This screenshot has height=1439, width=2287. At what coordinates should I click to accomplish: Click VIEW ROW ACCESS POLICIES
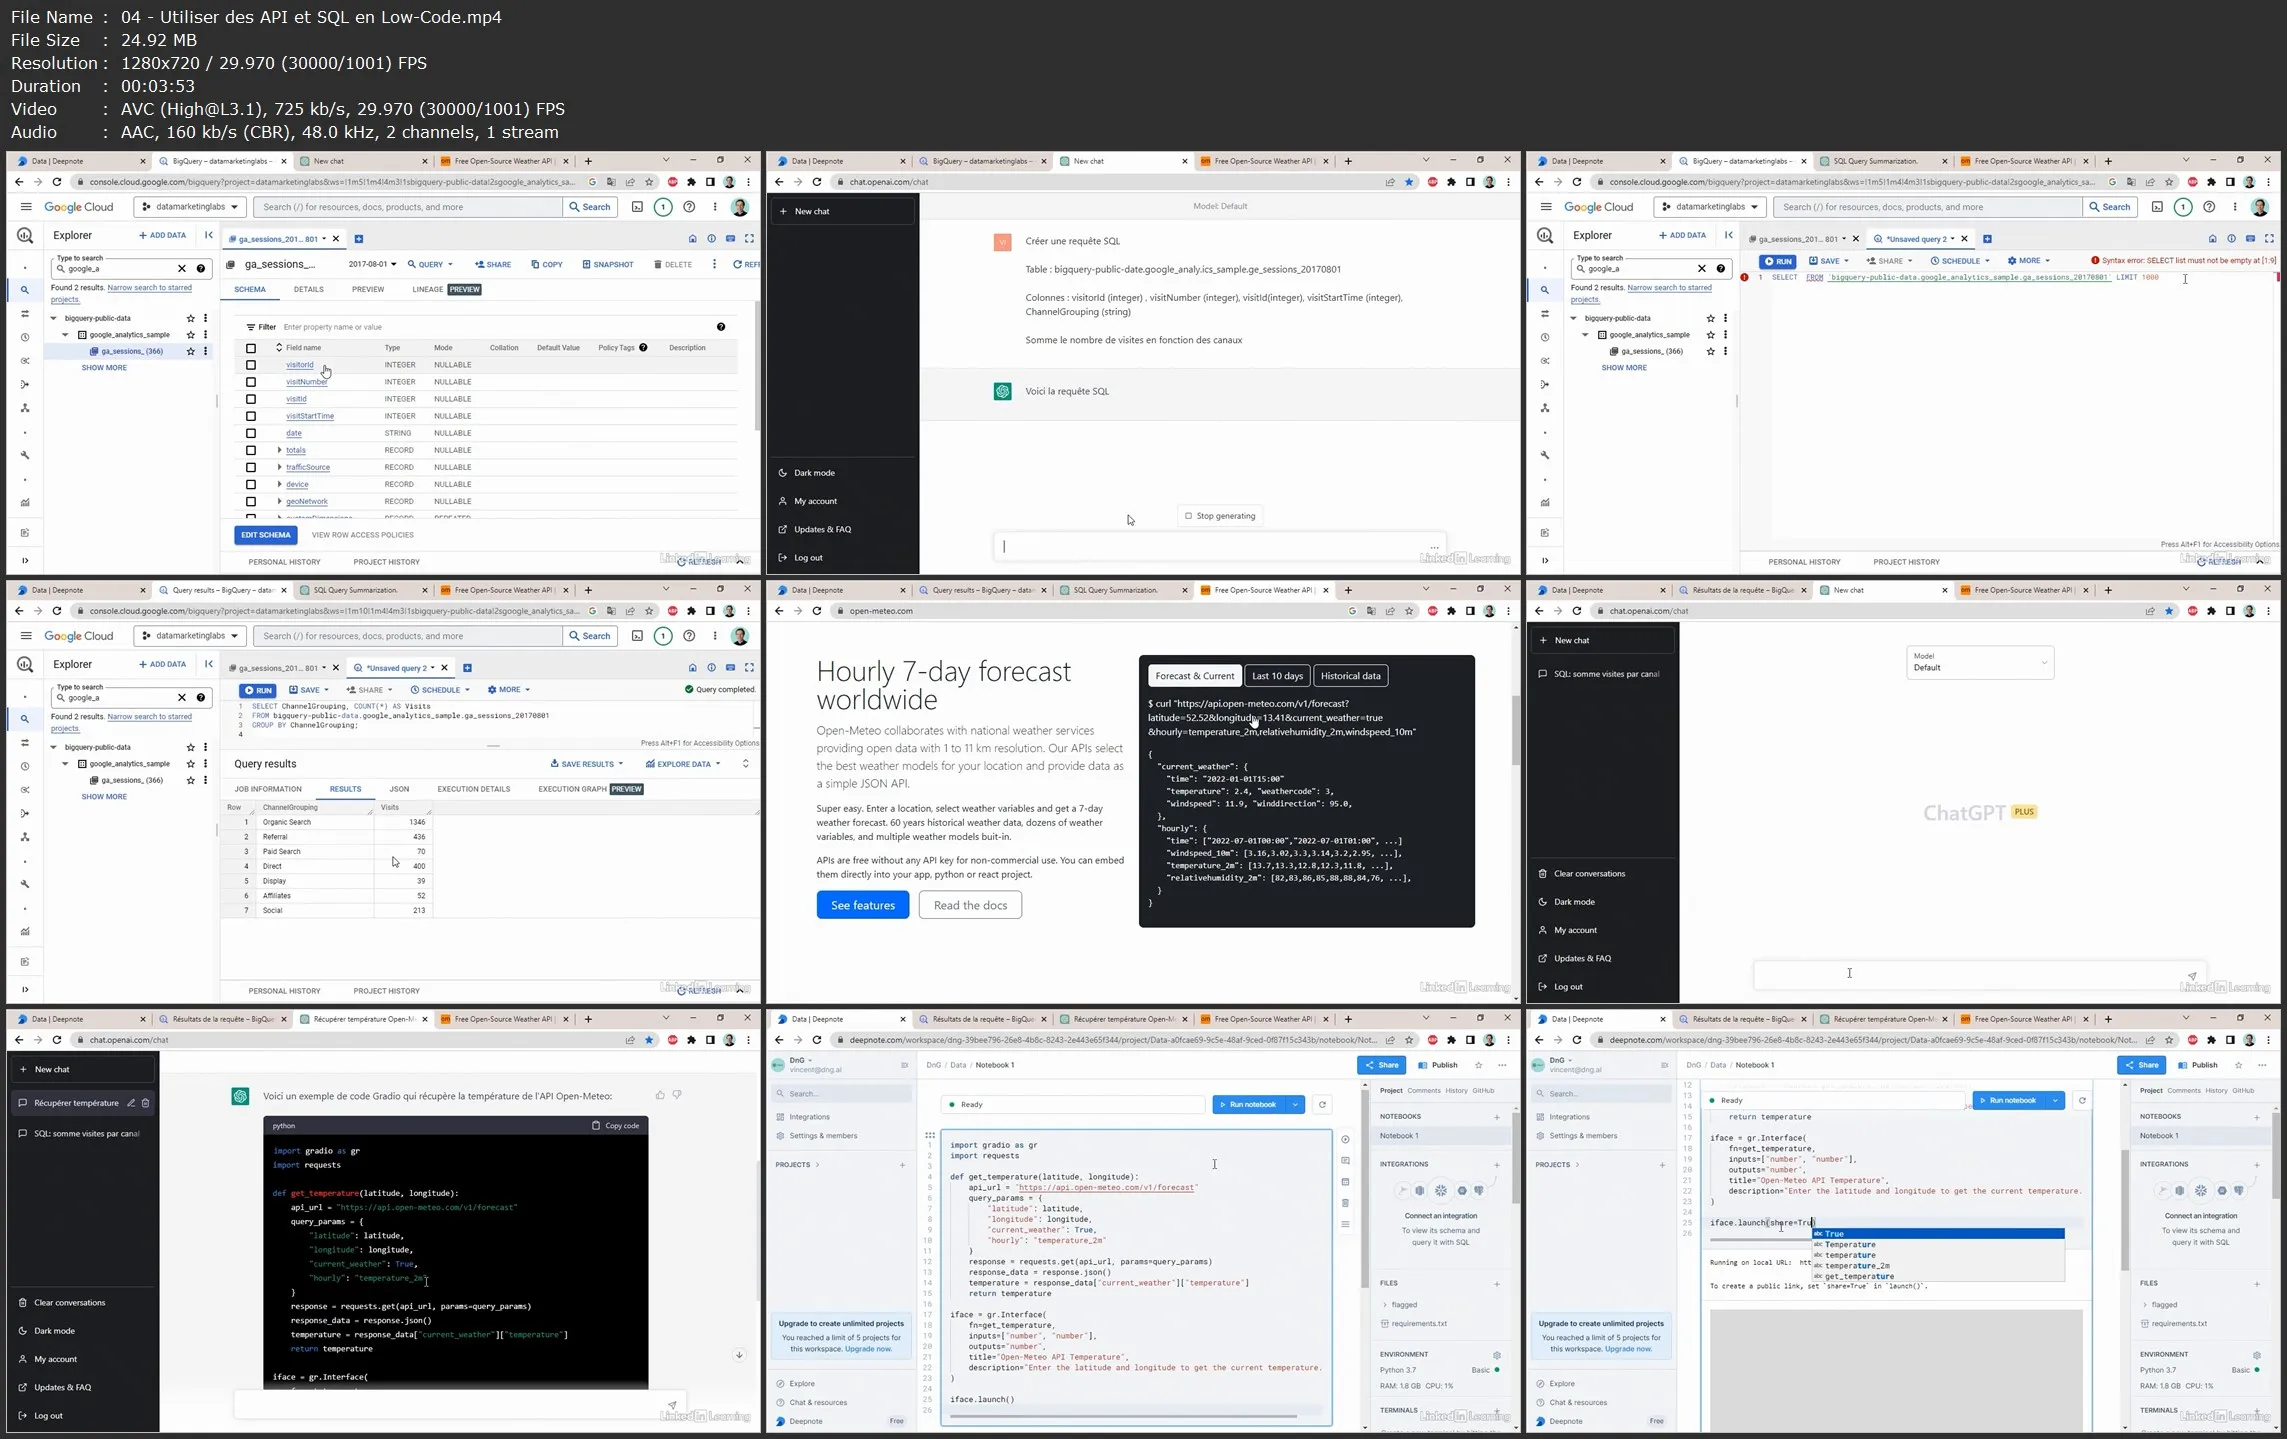362,535
